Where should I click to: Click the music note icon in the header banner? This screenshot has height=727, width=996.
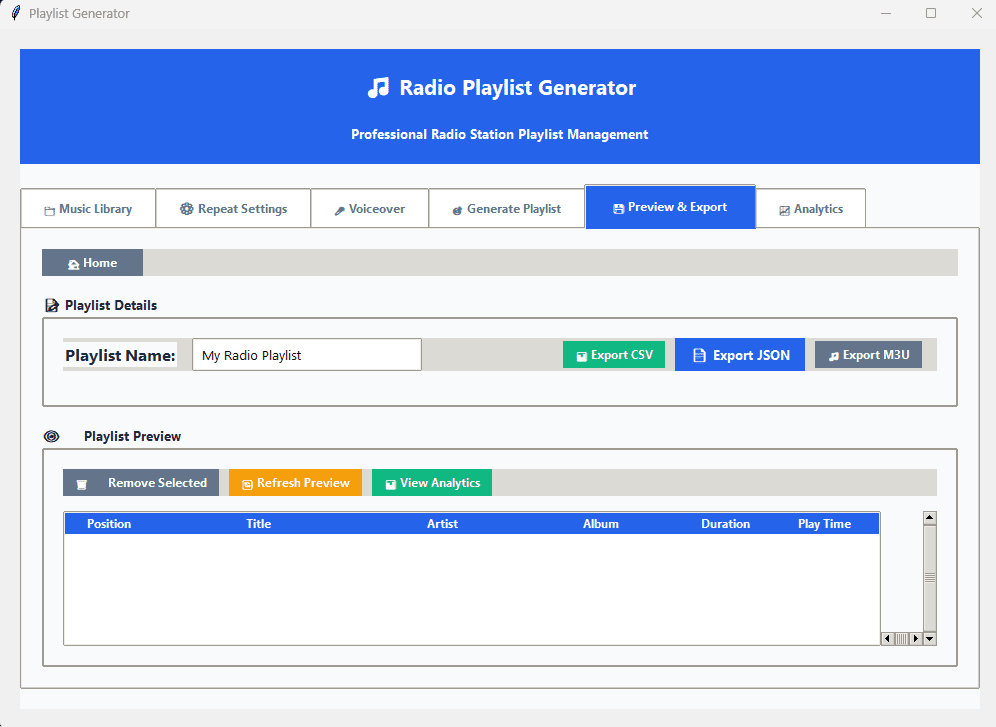point(378,88)
